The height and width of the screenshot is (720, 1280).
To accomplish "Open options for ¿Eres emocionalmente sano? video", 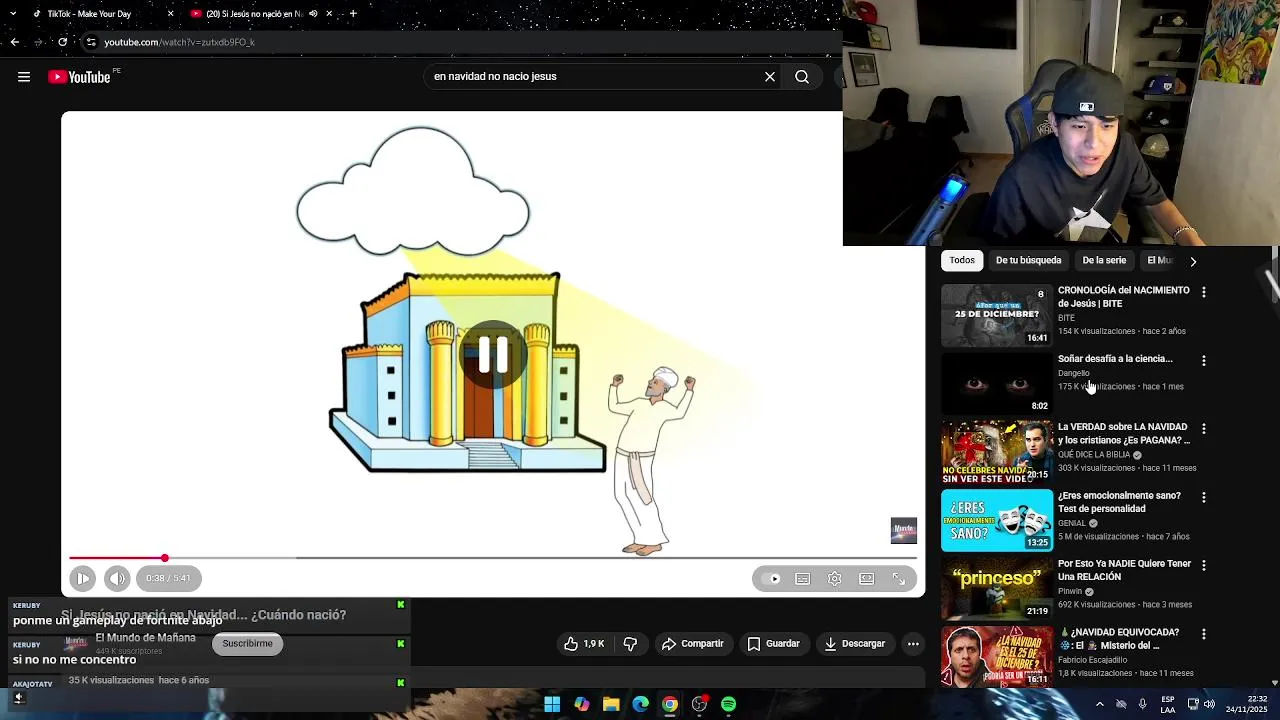I will pyautogui.click(x=1204, y=497).
